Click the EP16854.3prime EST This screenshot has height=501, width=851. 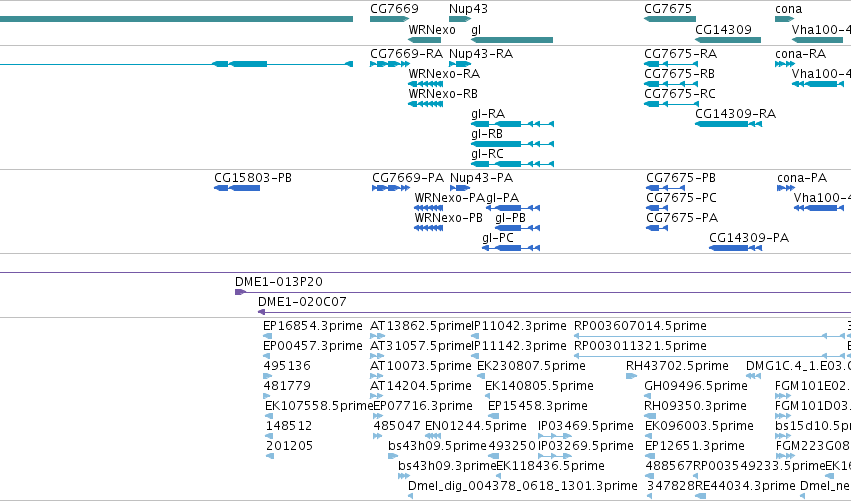(x=268, y=336)
